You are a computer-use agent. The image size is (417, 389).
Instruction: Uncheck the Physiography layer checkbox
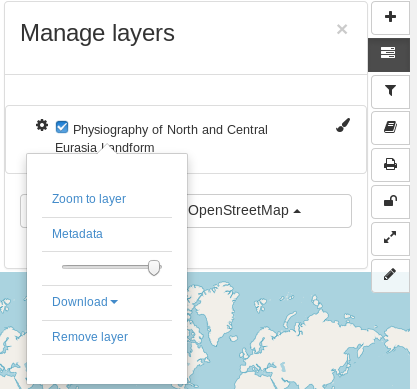(62, 127)
